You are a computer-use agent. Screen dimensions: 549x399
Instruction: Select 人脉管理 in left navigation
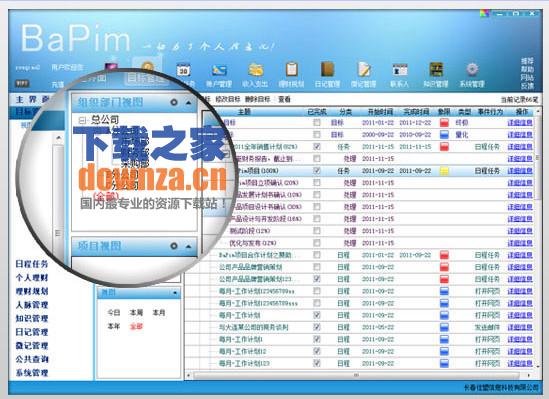(32, 305)
